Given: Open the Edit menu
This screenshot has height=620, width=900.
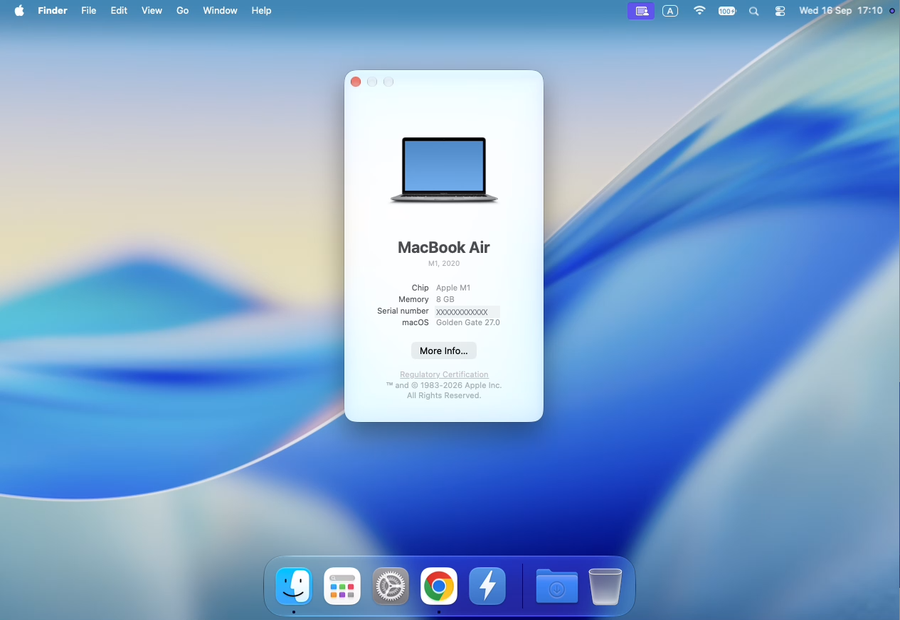Looking at the screenshot, I should (119, 10).
